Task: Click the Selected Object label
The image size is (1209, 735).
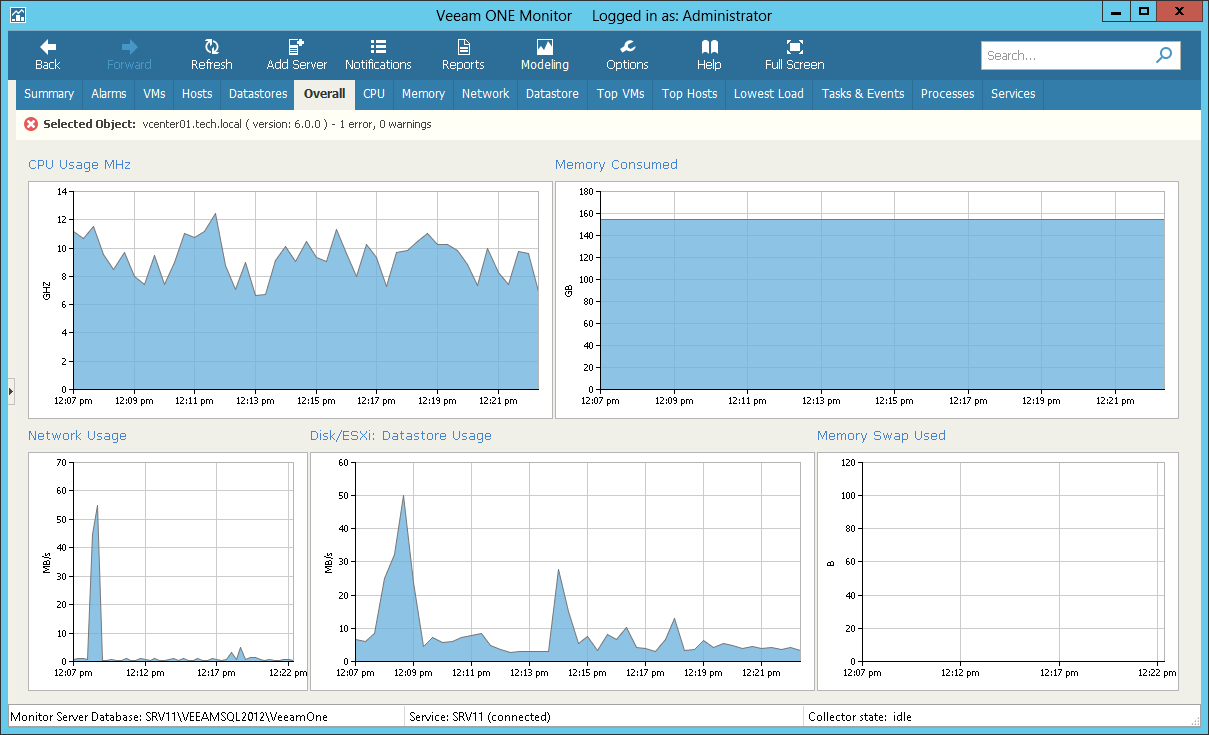Action: 89,124
